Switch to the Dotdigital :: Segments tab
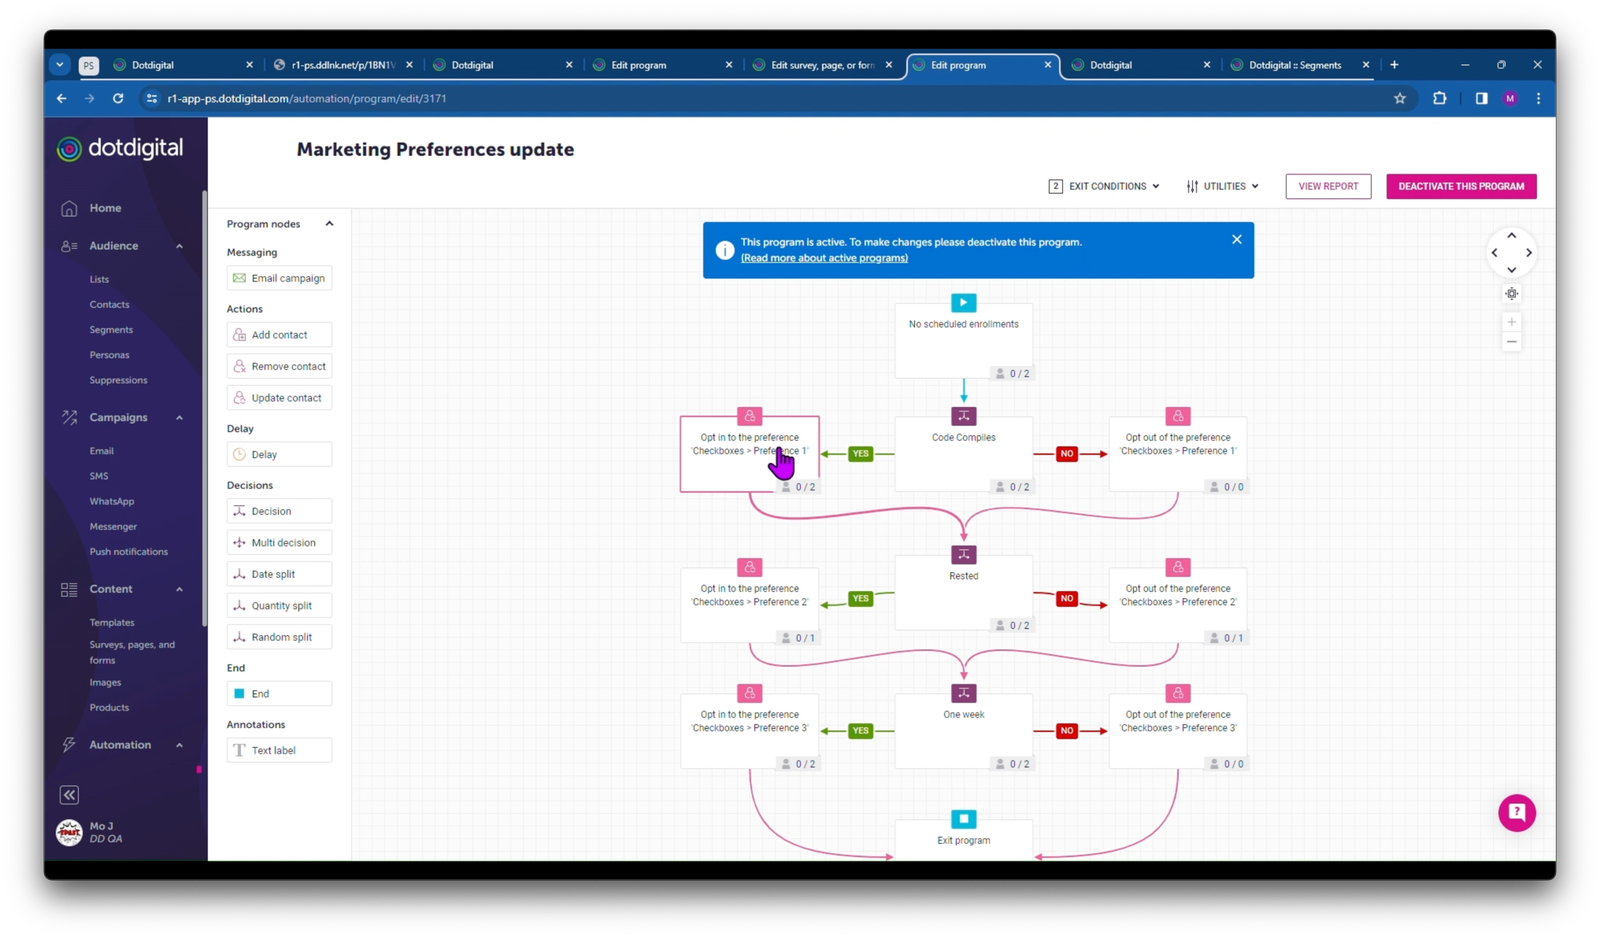The image size is (1600, 938). pos(1294,65)
